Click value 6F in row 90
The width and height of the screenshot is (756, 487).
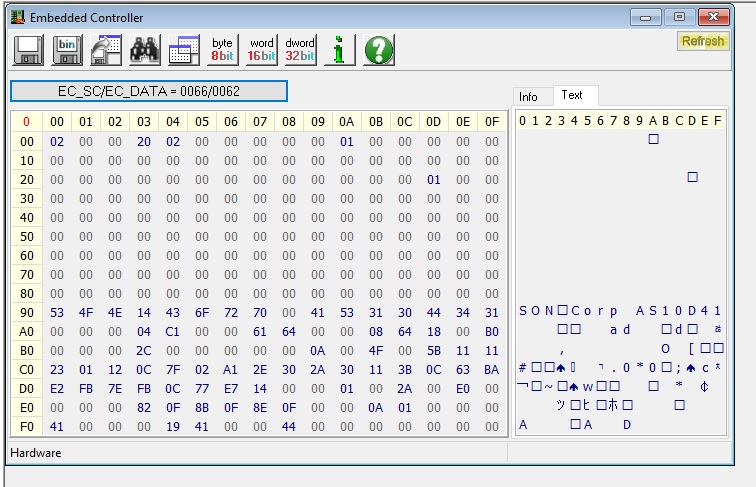click(202, 312)
